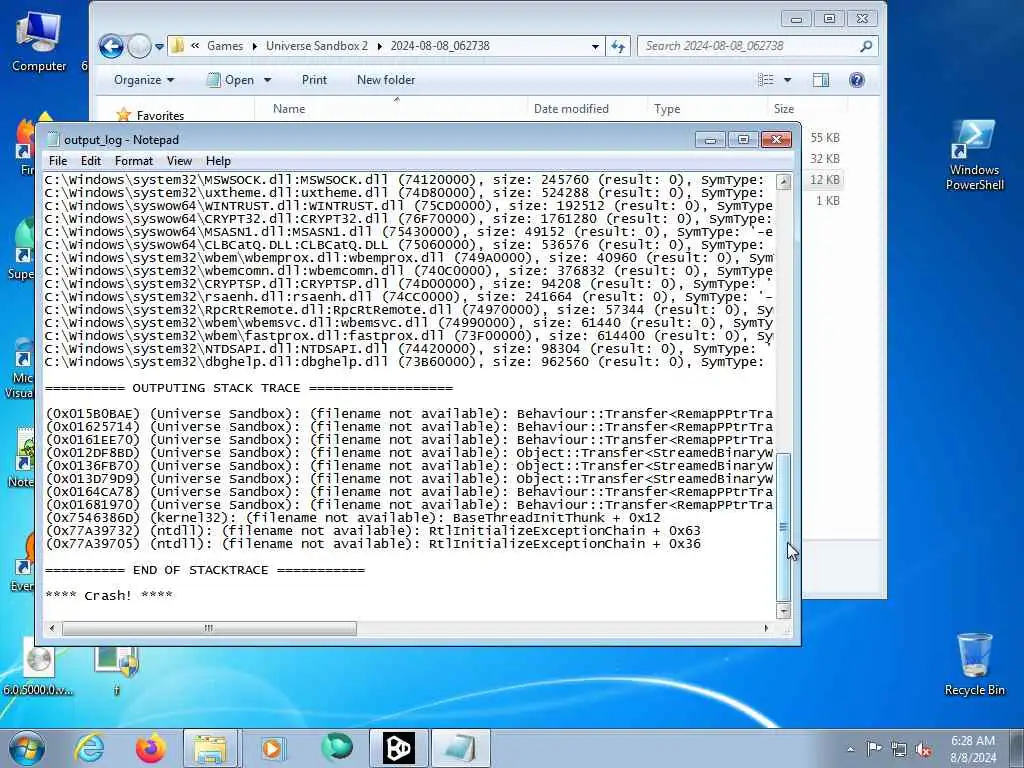
Task: Select the shield installer desktop icon
Action: click(x=116, y=667)
